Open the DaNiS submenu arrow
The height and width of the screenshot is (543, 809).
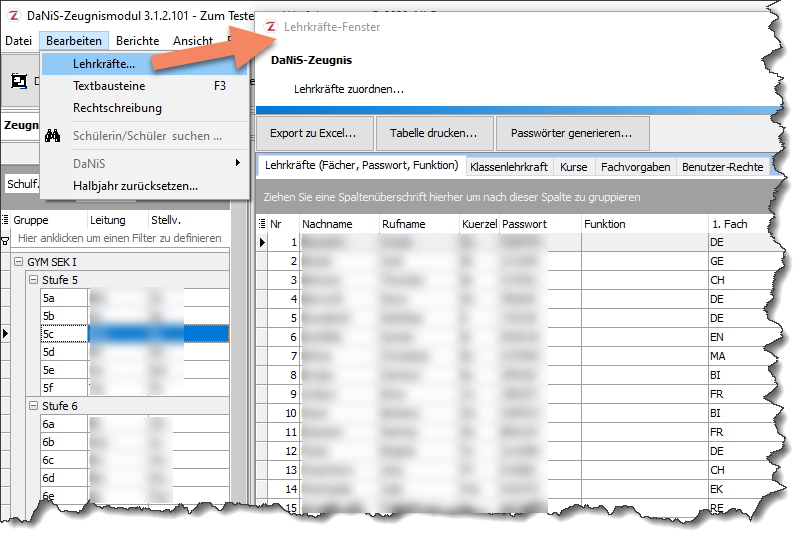(x=237, y=163)
